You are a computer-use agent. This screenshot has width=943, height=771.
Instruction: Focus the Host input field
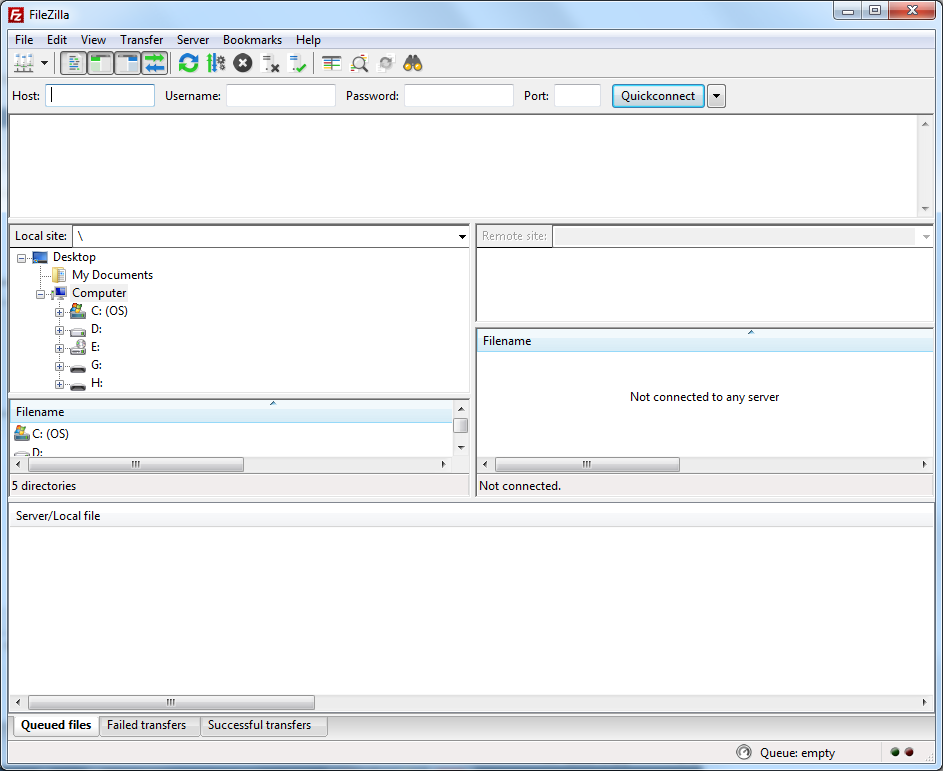[100, 96]
